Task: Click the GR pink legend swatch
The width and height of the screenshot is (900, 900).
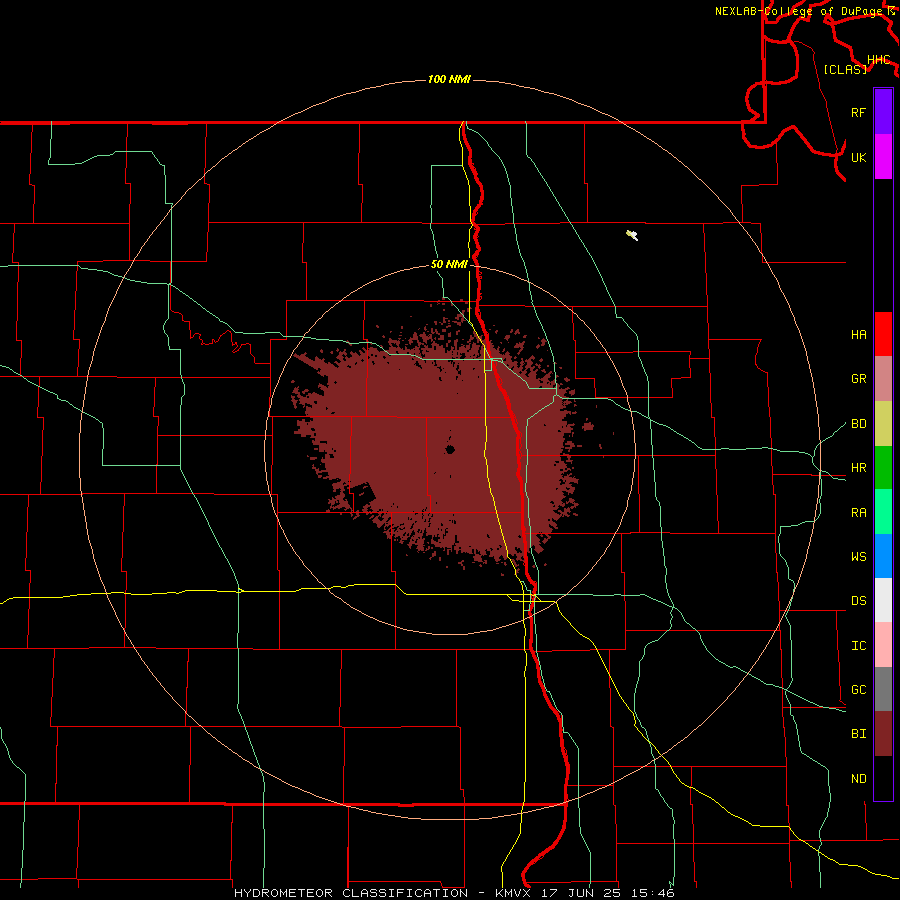Action: [x=883, y=379]
